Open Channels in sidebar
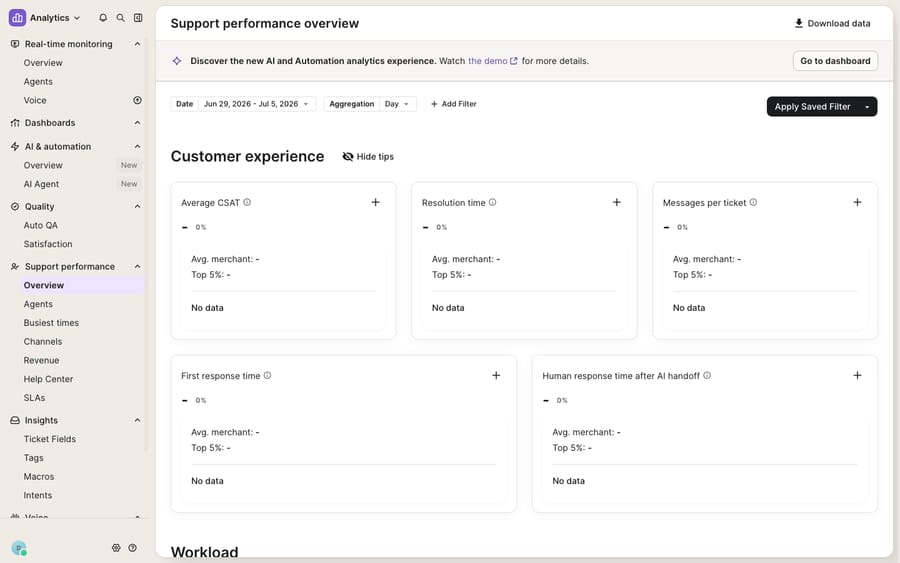Viewport: 900px width, 563px height. (43, 341)
